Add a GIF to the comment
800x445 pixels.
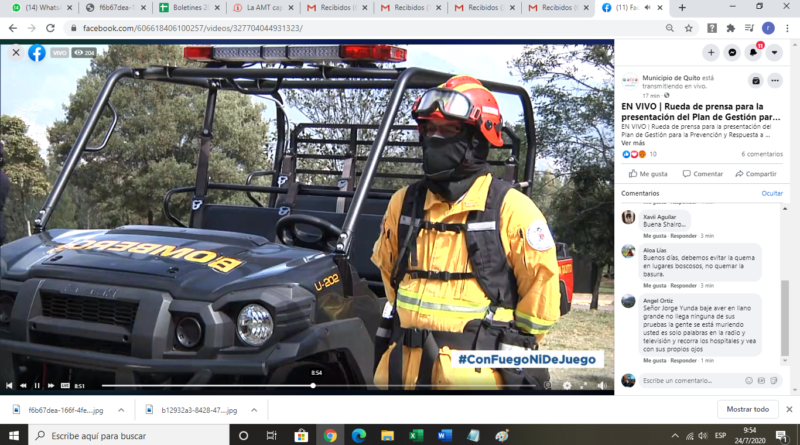tap(761, 381)
